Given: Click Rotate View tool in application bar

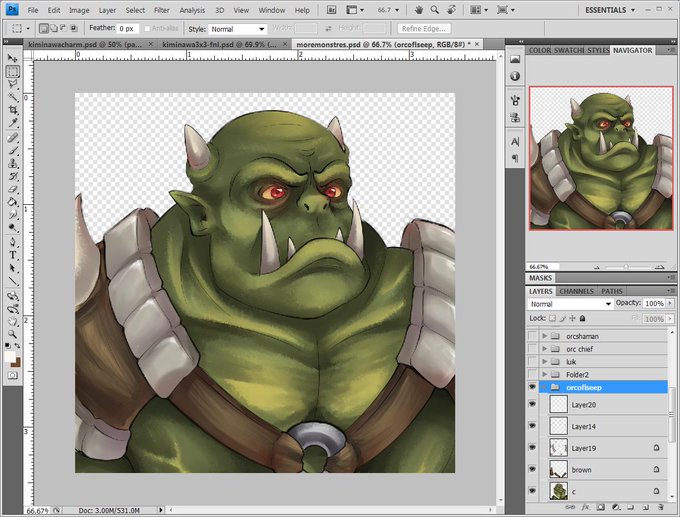Looking at the screenshot, I should 451,10.
